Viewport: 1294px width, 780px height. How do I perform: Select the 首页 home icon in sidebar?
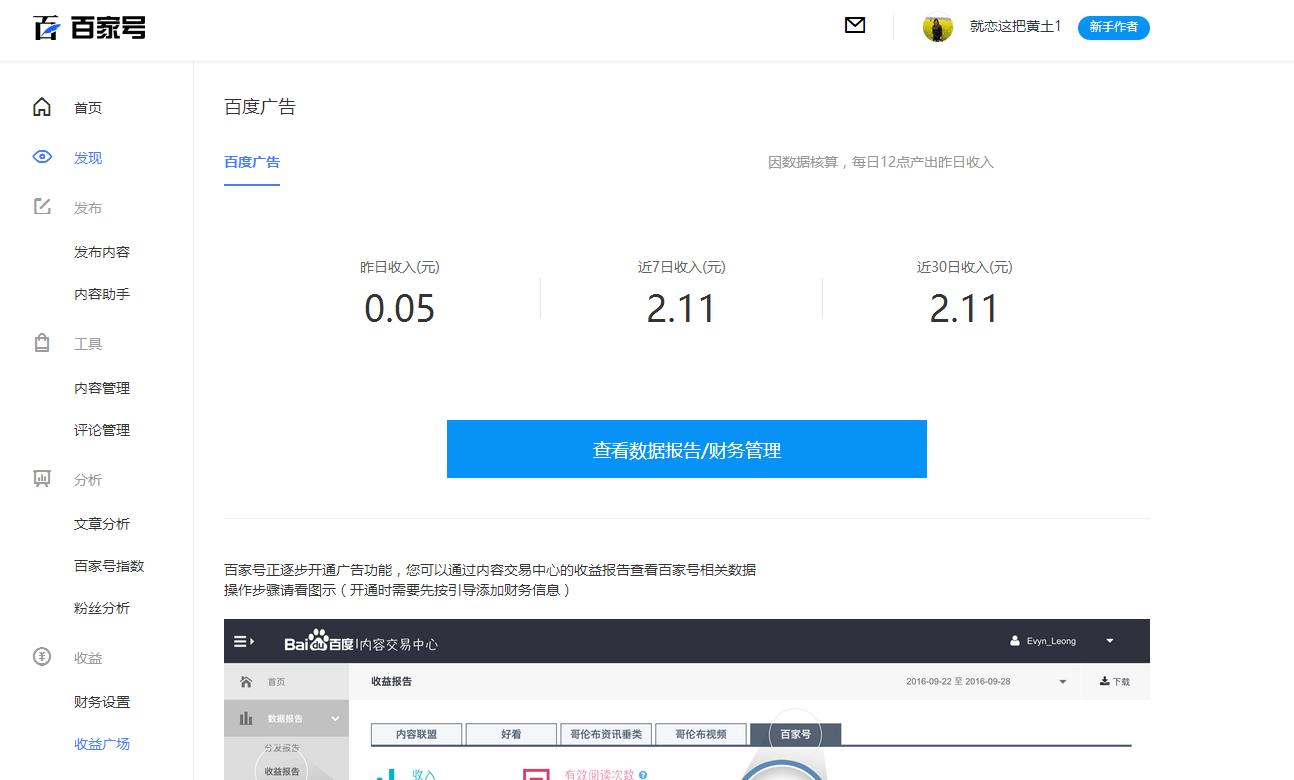(41, 106)
